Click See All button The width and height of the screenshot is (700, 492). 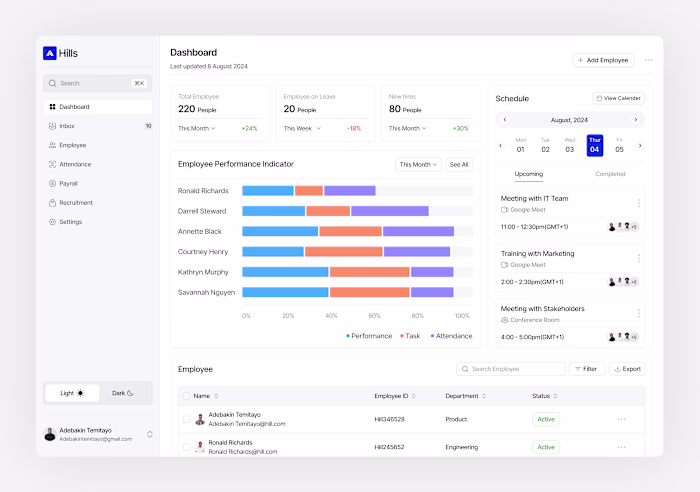click(459, 165)
